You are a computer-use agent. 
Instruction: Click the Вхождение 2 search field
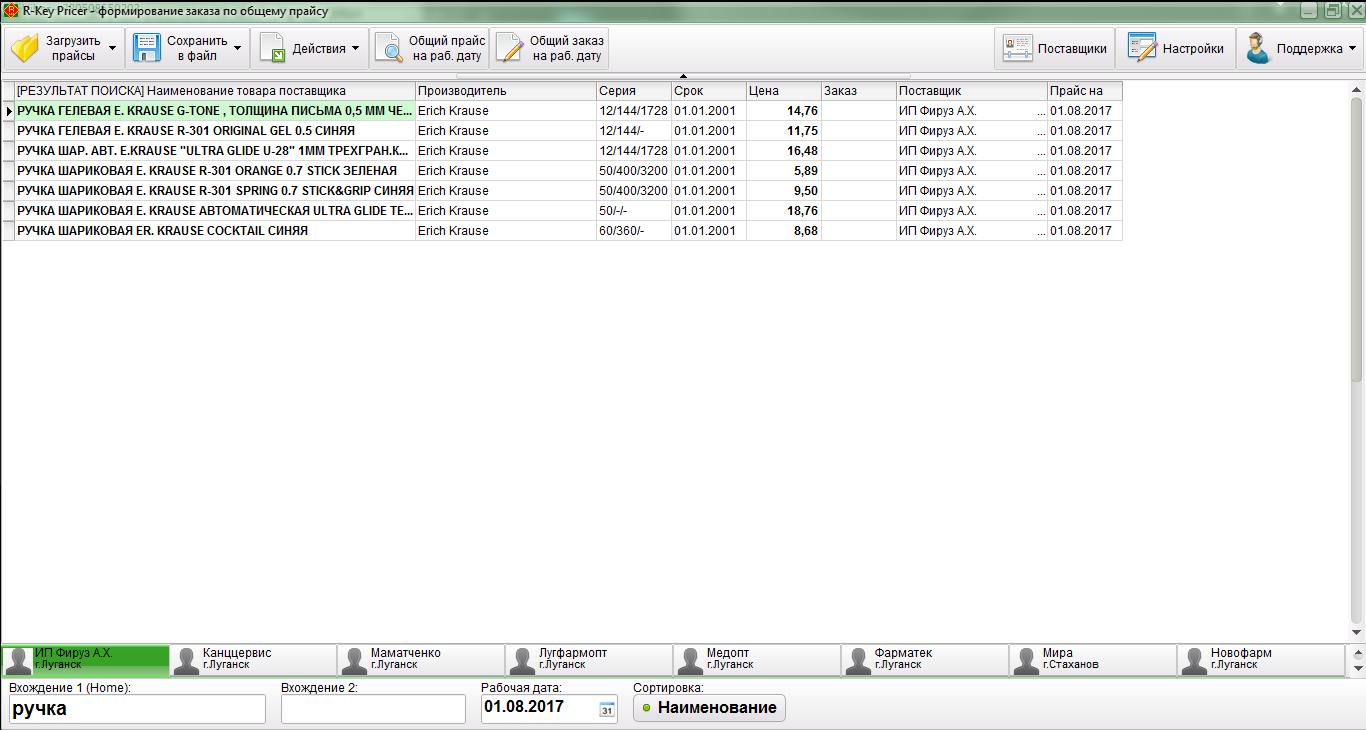(373, 709)
